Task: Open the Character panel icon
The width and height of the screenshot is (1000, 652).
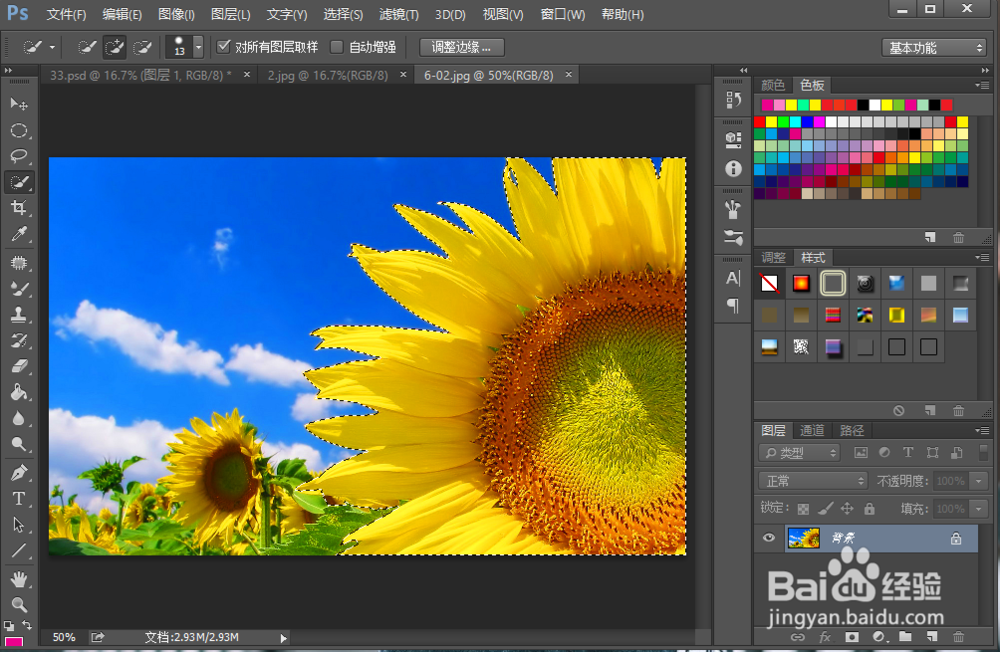Action: coord(733,278)
